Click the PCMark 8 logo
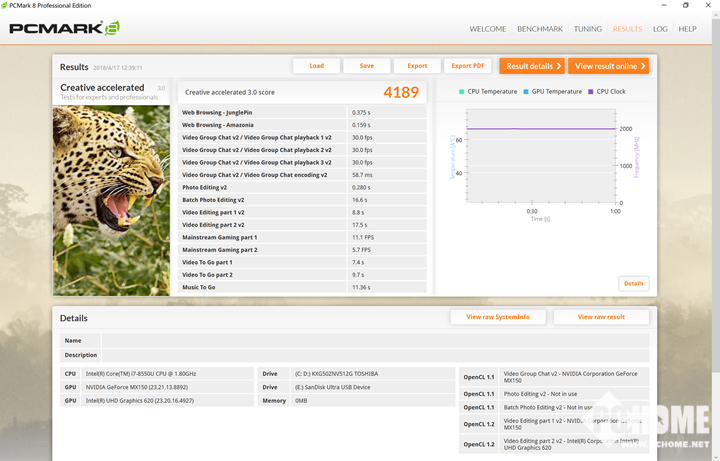The width and height of the screenshot is (720, 461). pos(65,28)
